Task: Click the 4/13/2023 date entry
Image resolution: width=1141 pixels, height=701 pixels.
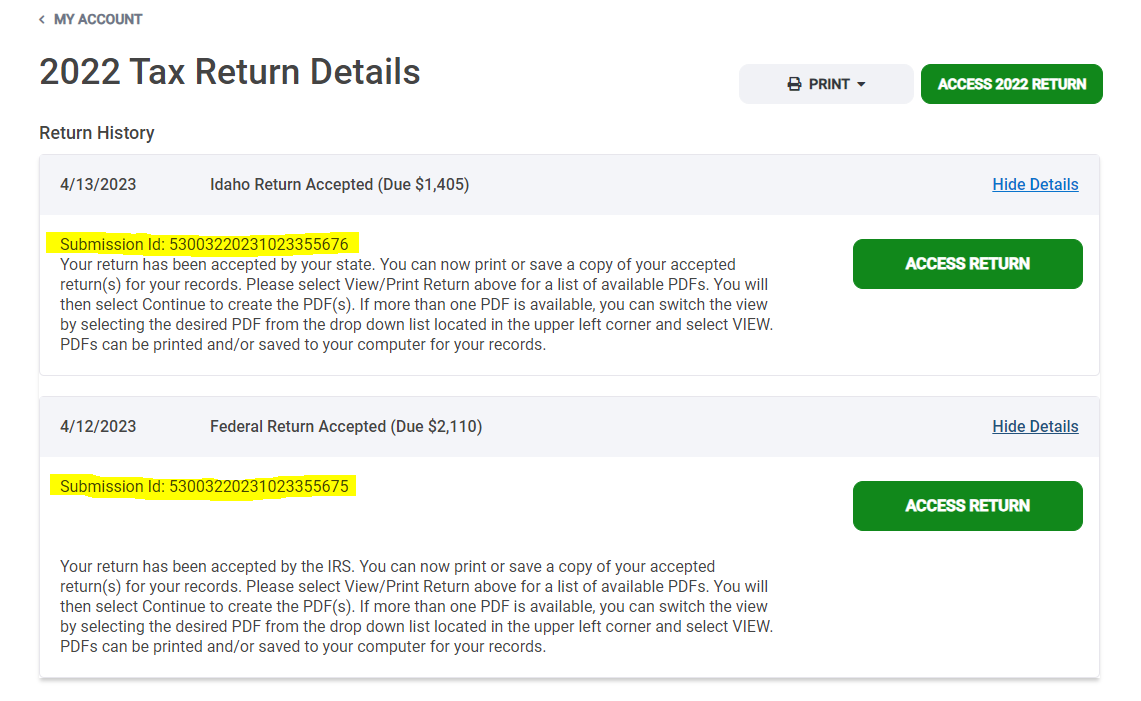Action: pos(98,185)
